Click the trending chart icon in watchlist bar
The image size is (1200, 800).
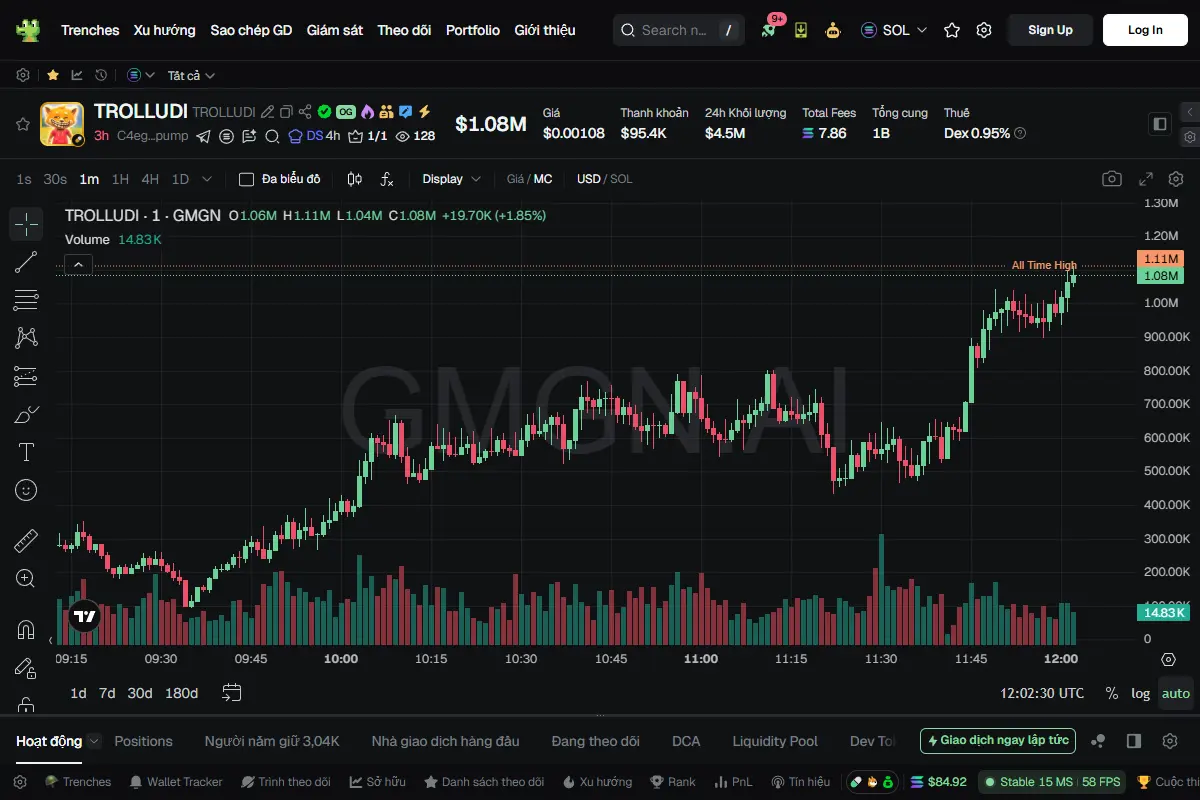[77, 75]
